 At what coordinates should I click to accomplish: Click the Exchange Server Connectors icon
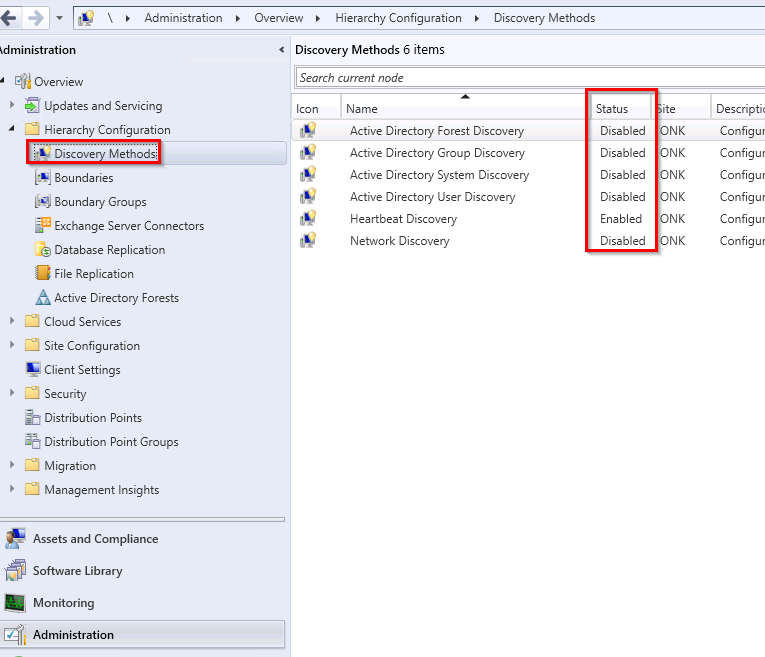coord(43,225)
